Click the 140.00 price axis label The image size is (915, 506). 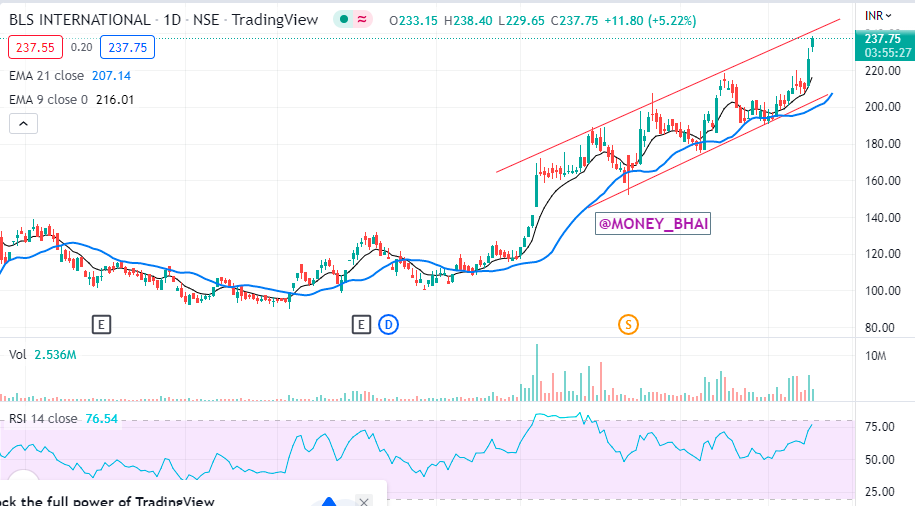point(882,218)
